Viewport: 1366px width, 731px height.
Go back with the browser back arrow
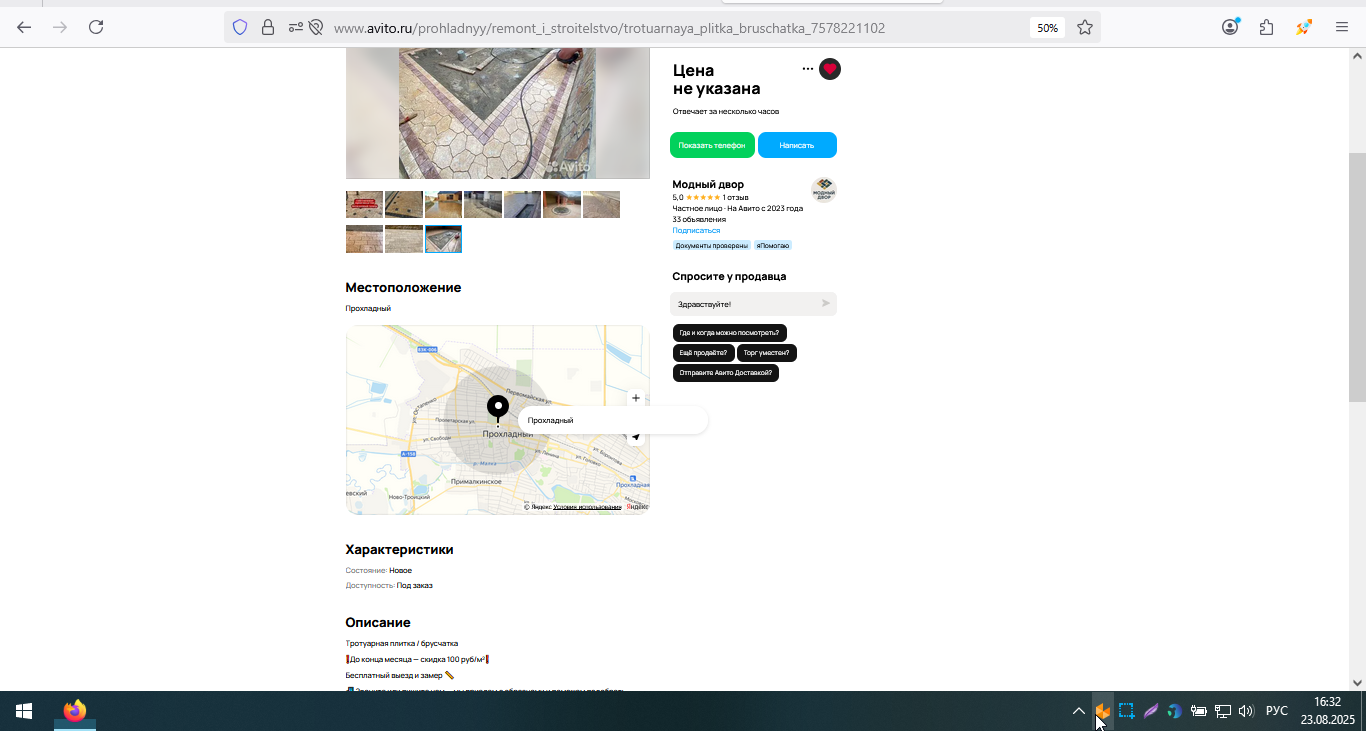(24, 27)
